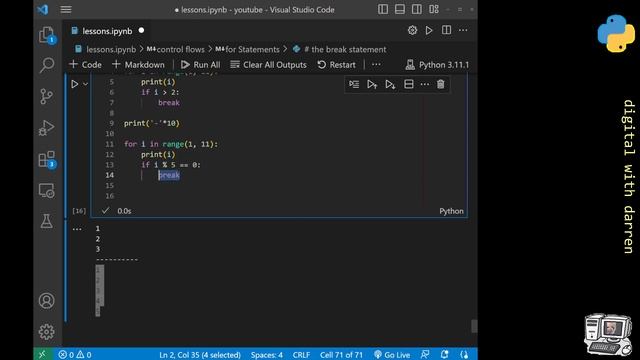Open the hamburger application menu
This screenshot has height=360, width=640.
(x=66, y=9)
